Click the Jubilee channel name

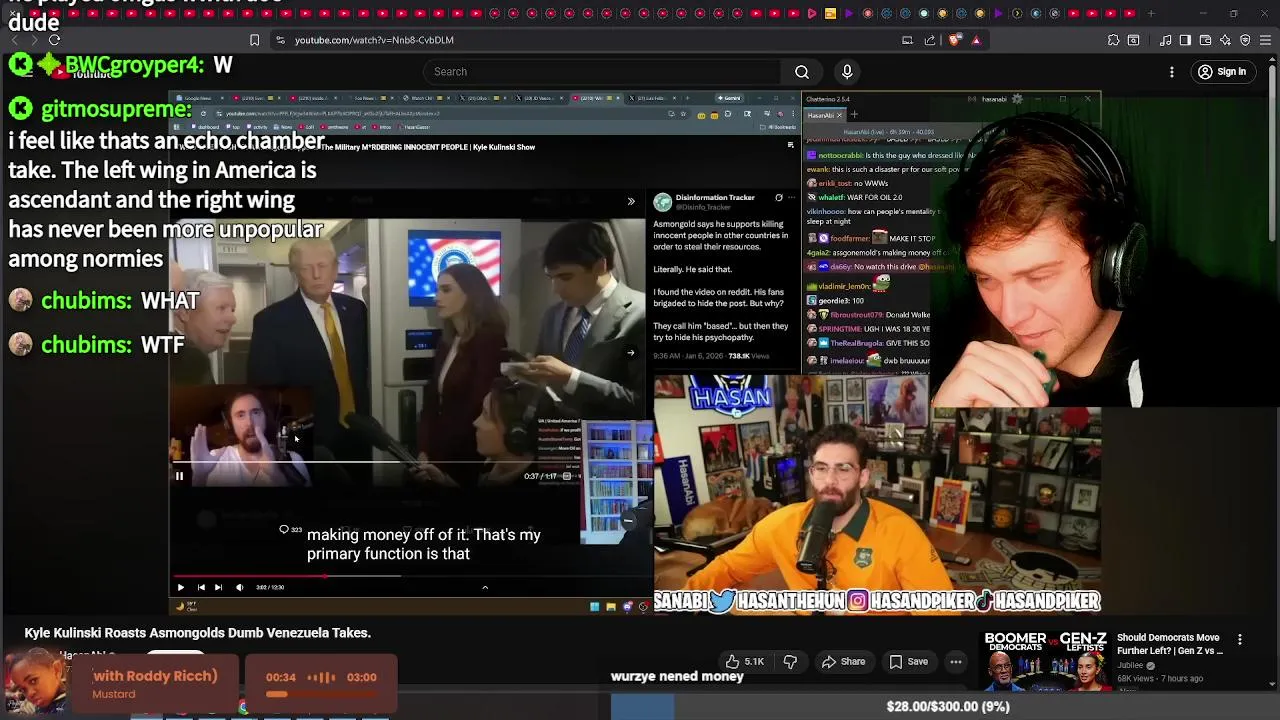(1131, 666)
